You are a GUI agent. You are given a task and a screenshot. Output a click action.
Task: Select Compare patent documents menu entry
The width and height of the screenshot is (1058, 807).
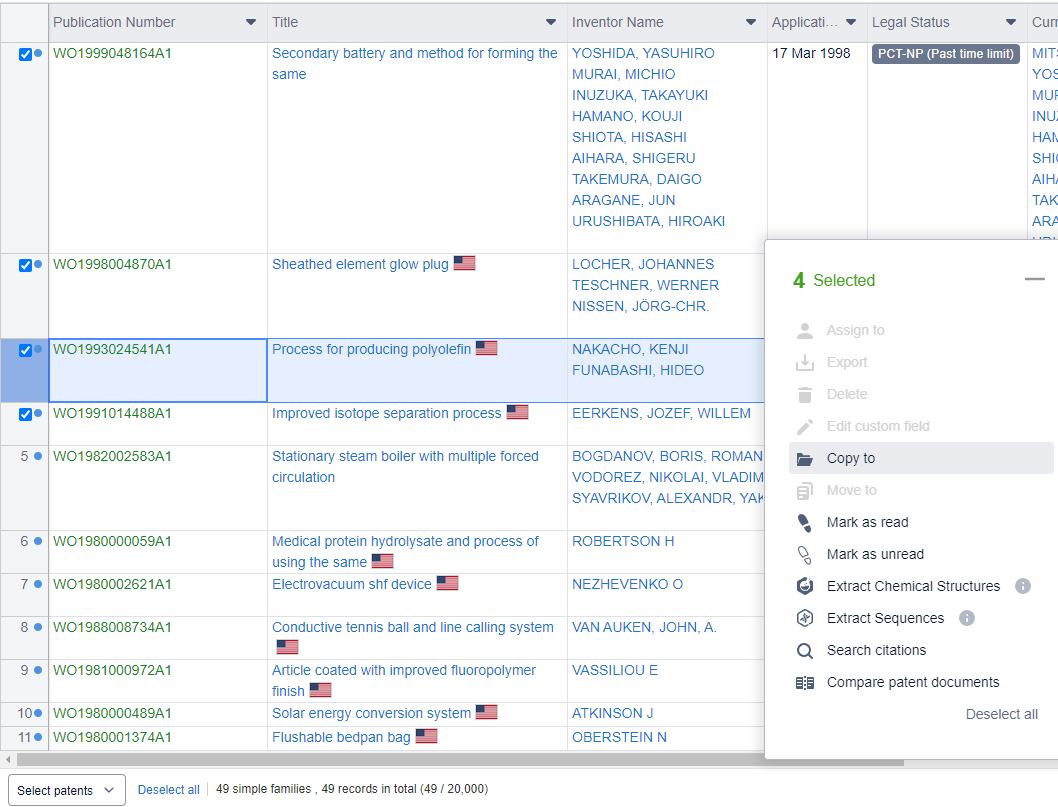point(912,683)
